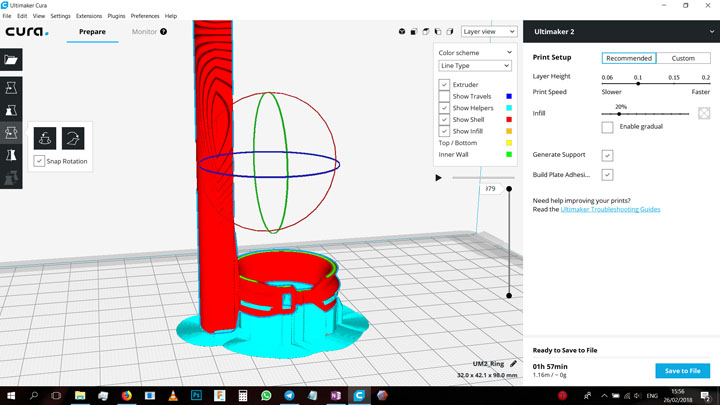Enable gradual infill checkbox

click(x=608, y=127)
